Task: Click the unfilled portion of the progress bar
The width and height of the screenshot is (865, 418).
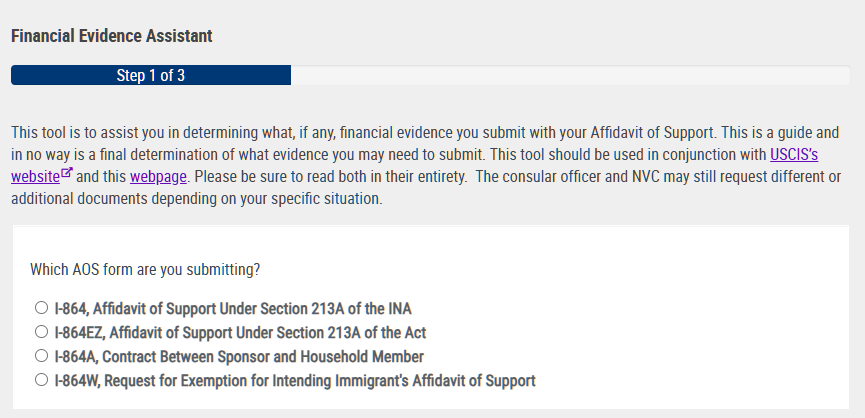Action: point(570,75)
